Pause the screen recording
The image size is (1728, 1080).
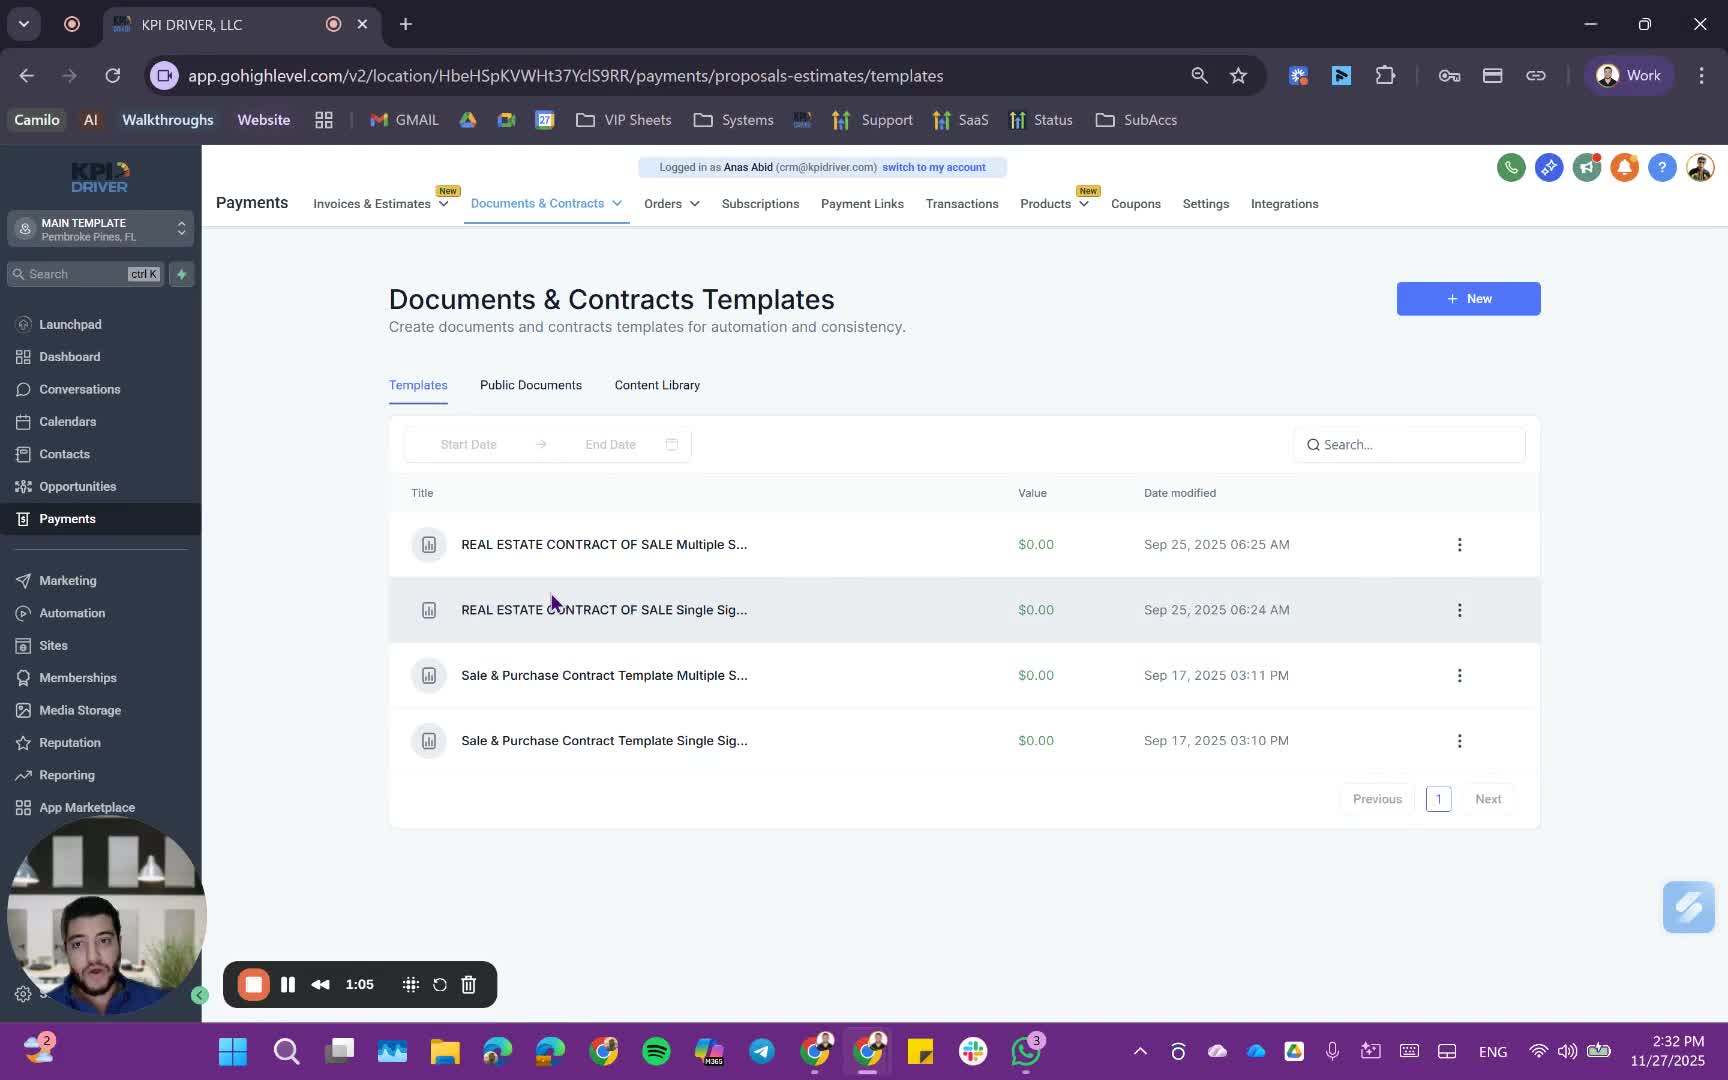coord(288,985)
